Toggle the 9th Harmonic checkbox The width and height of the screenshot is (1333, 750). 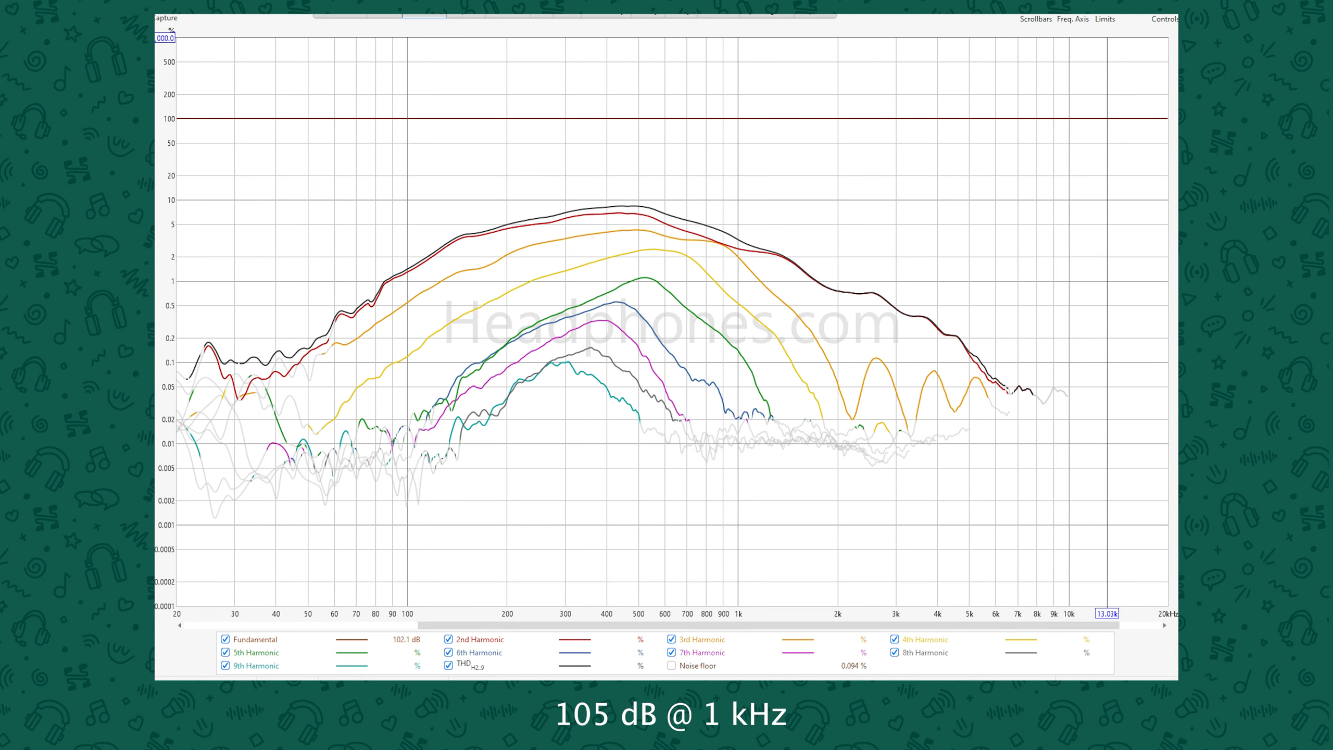click(x=225, y=666)
